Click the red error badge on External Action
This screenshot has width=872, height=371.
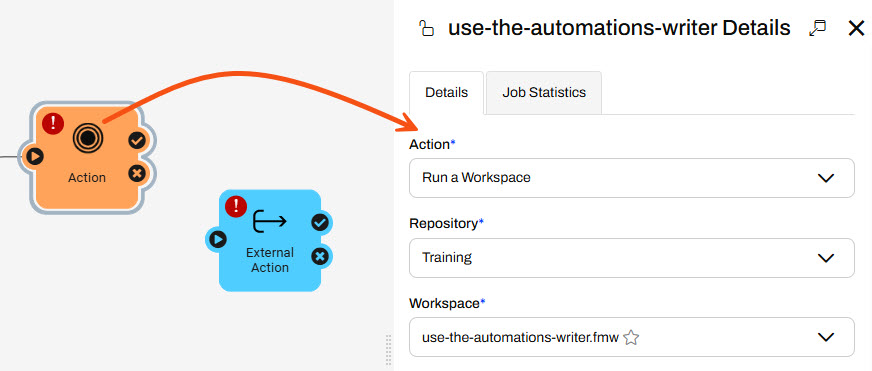(236, 206)
